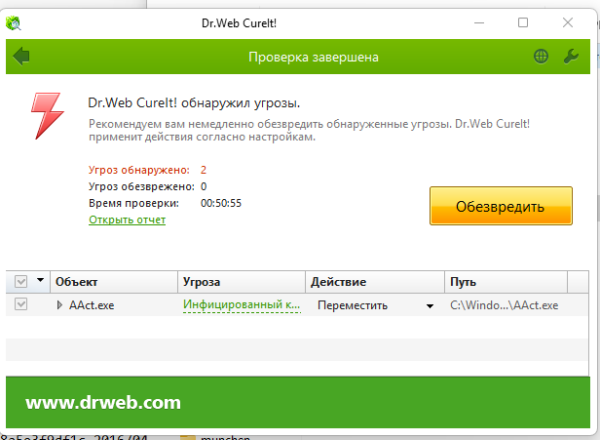Open settings via the wrench icon
Image resolution: width=600 pixels, height=440 pixels.
pos(571,56)
